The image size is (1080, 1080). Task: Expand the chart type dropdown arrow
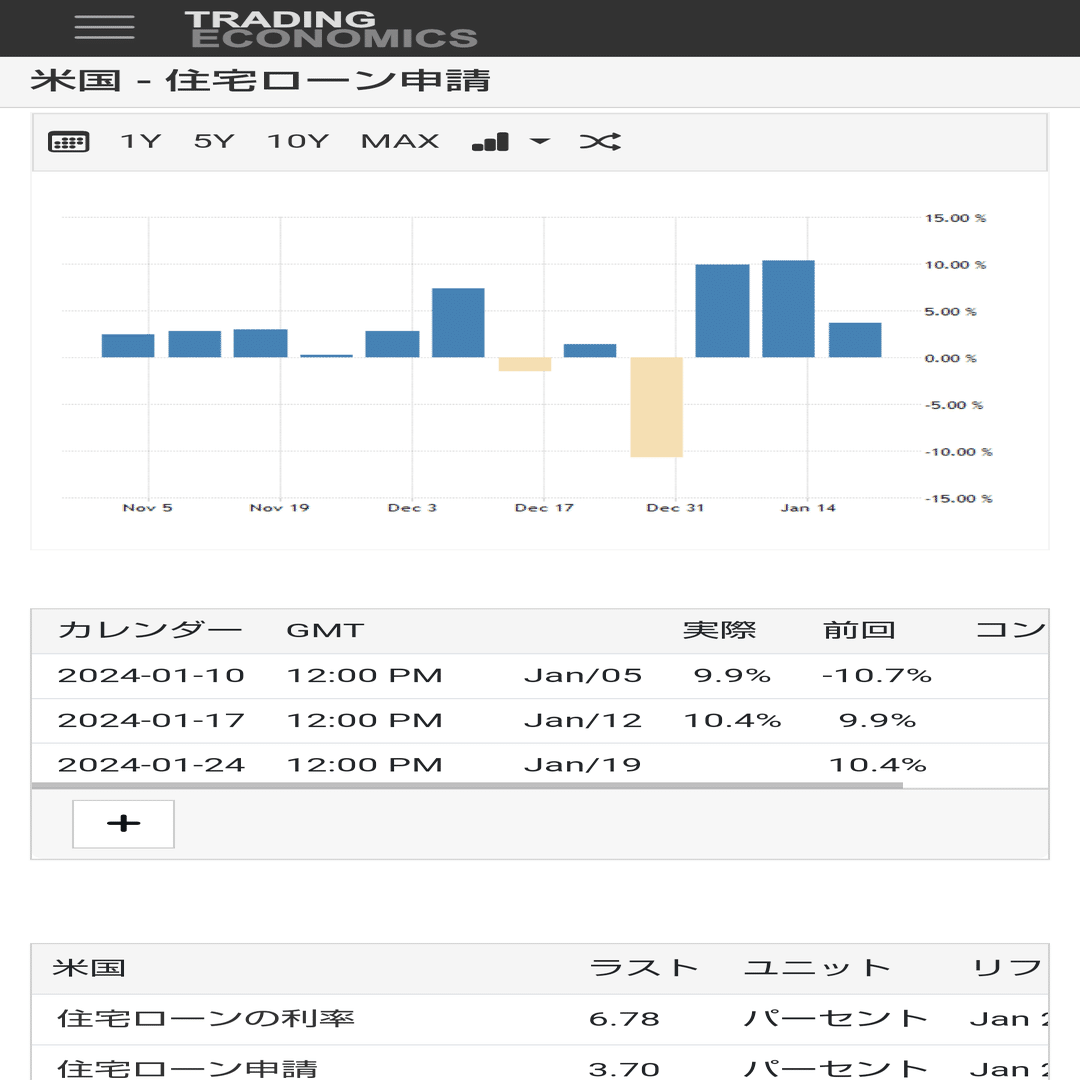click(x=539, y=141)
